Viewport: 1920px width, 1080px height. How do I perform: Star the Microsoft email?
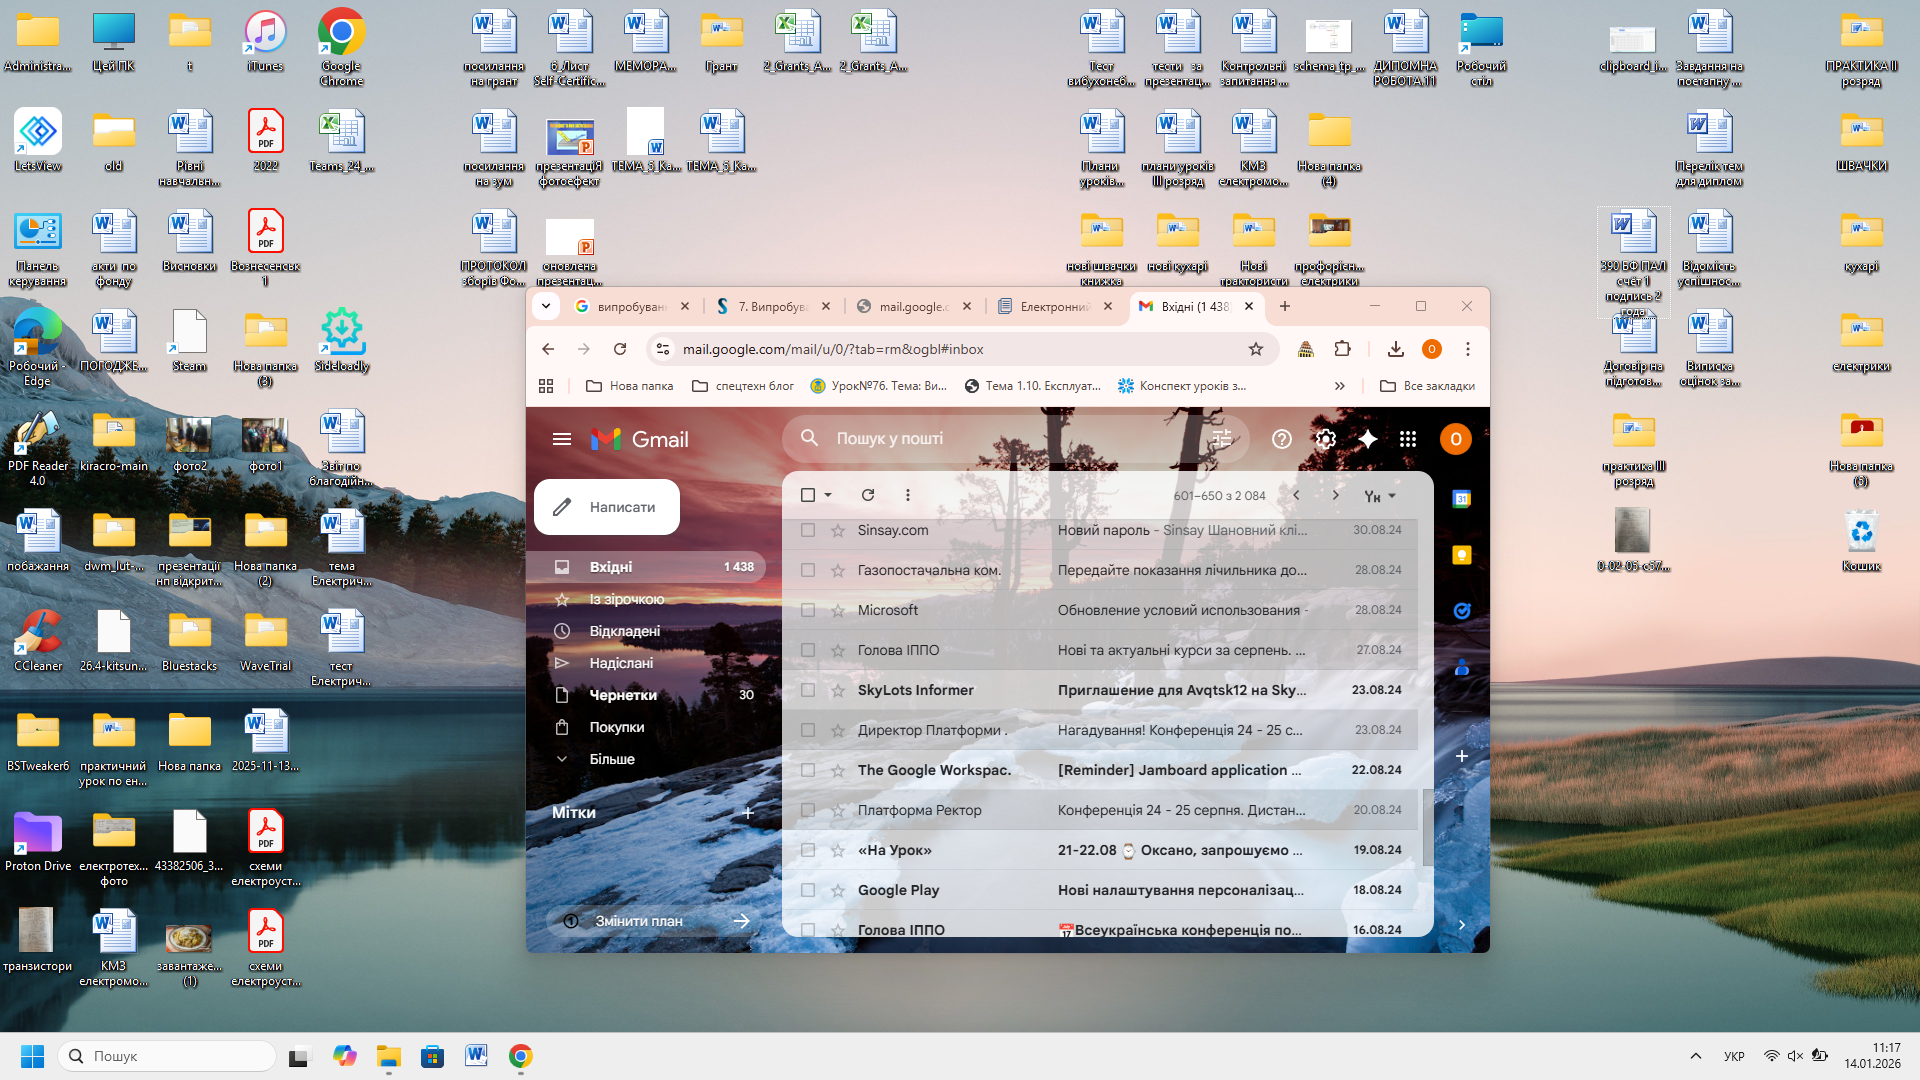coord(838,610)
